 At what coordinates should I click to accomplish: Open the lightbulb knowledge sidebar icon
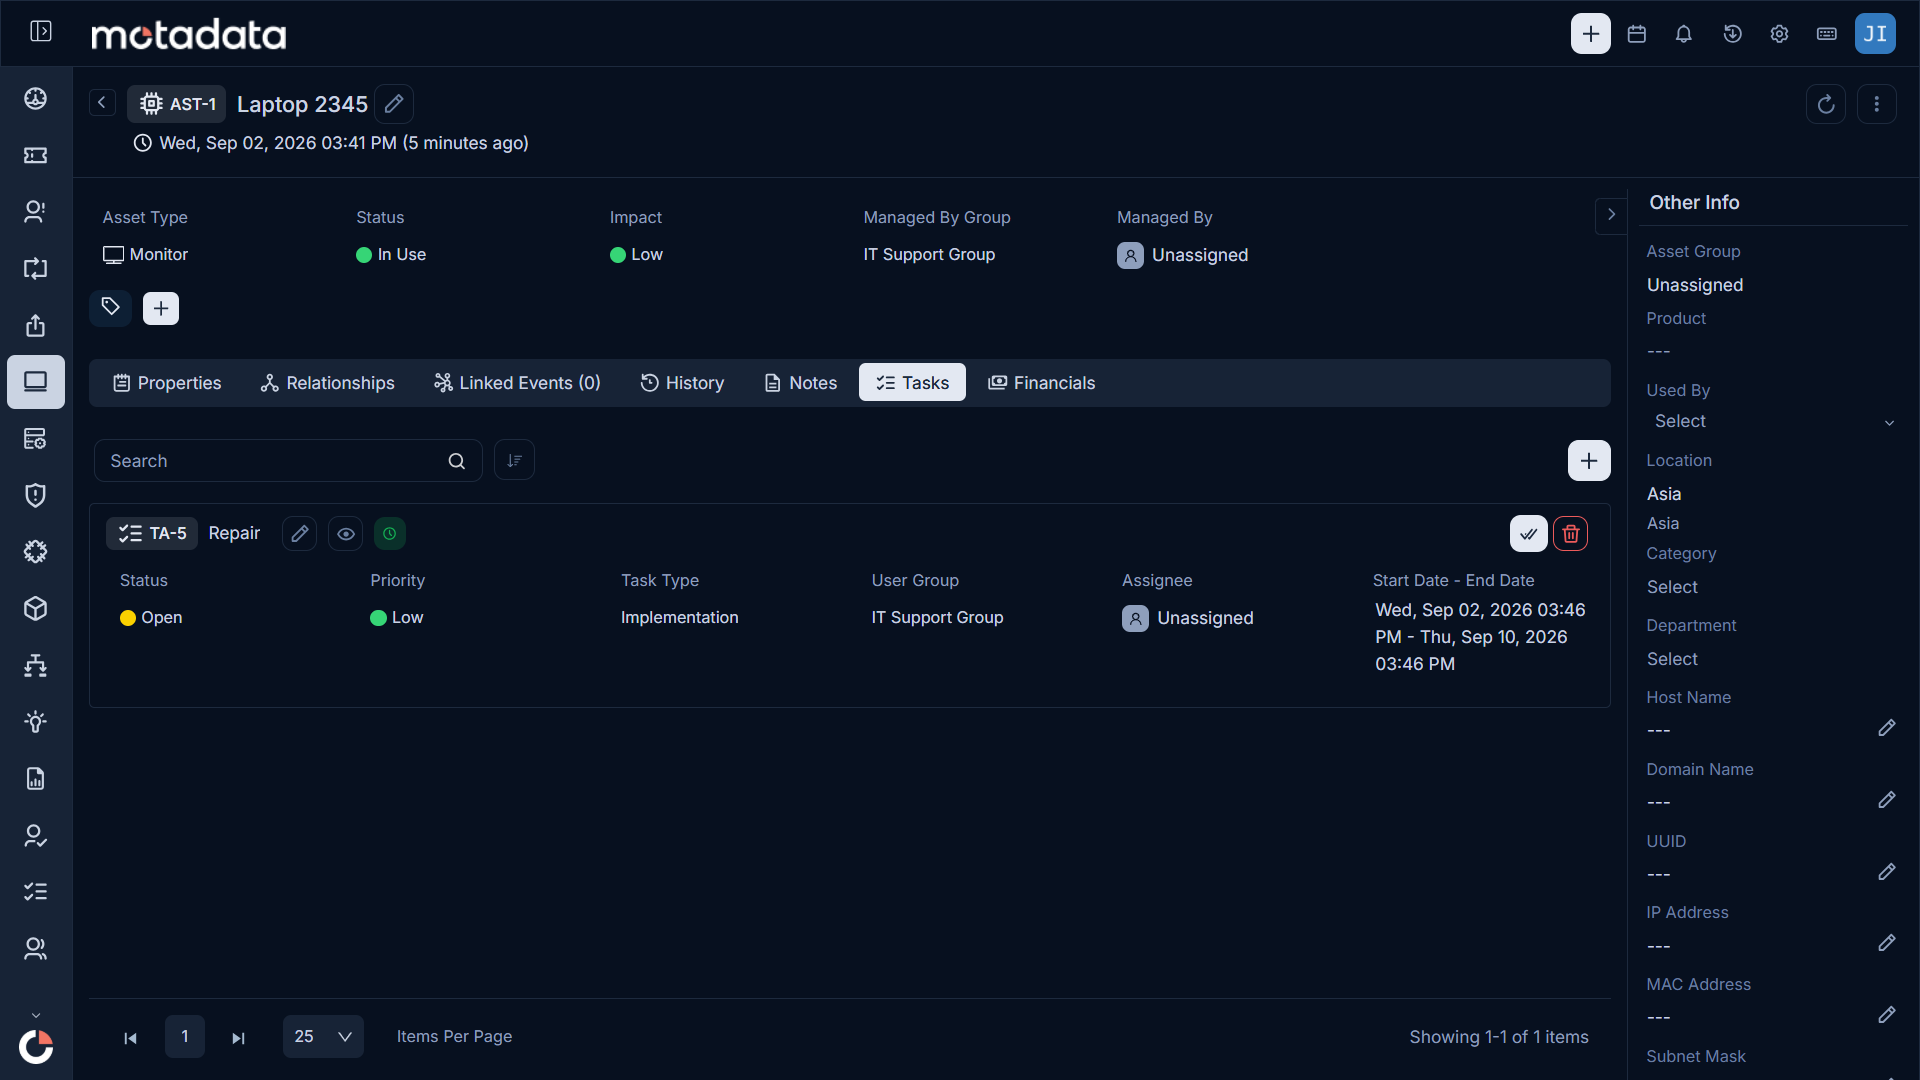click(36, 722)
